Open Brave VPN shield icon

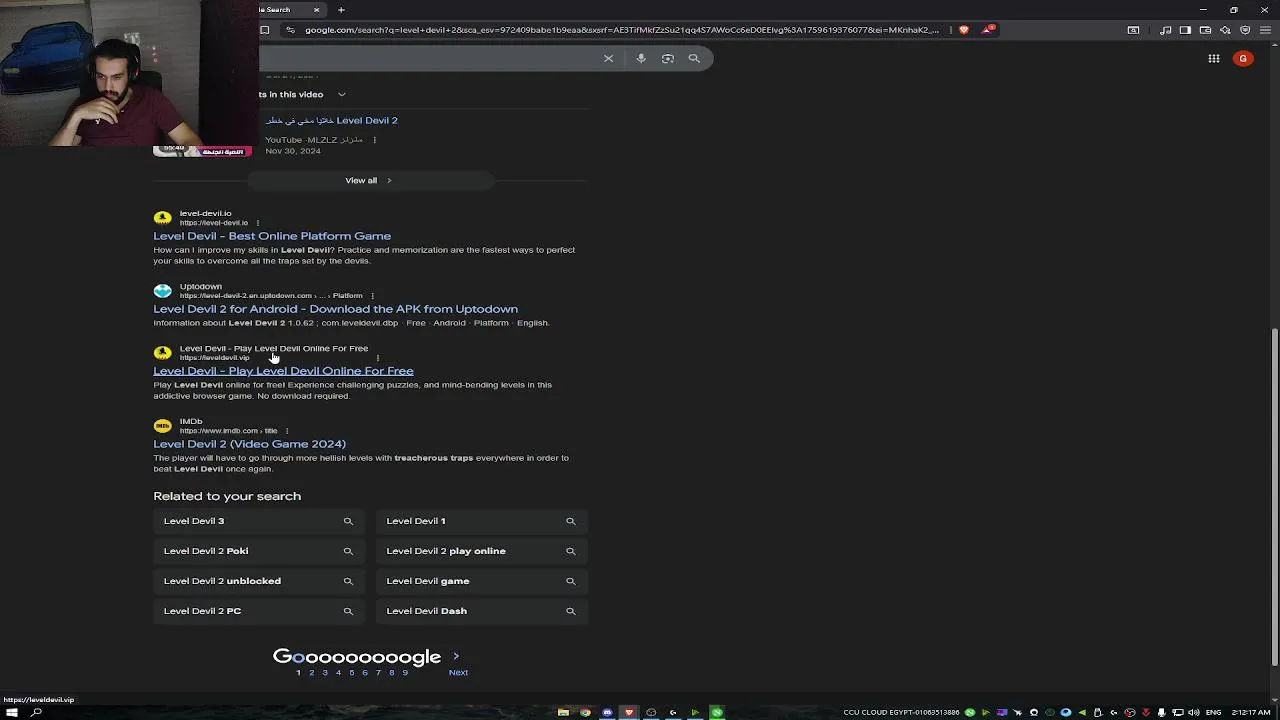(x=1245, y=30)
